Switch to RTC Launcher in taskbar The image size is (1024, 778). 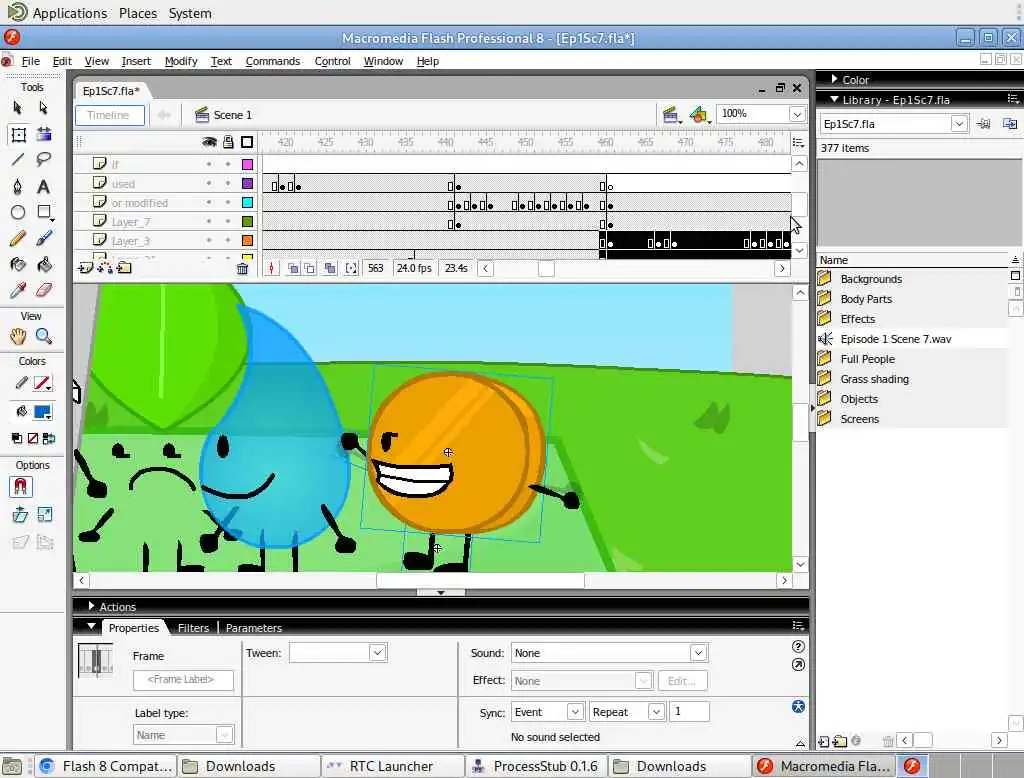pyautogui.click(x=392, y=766)
